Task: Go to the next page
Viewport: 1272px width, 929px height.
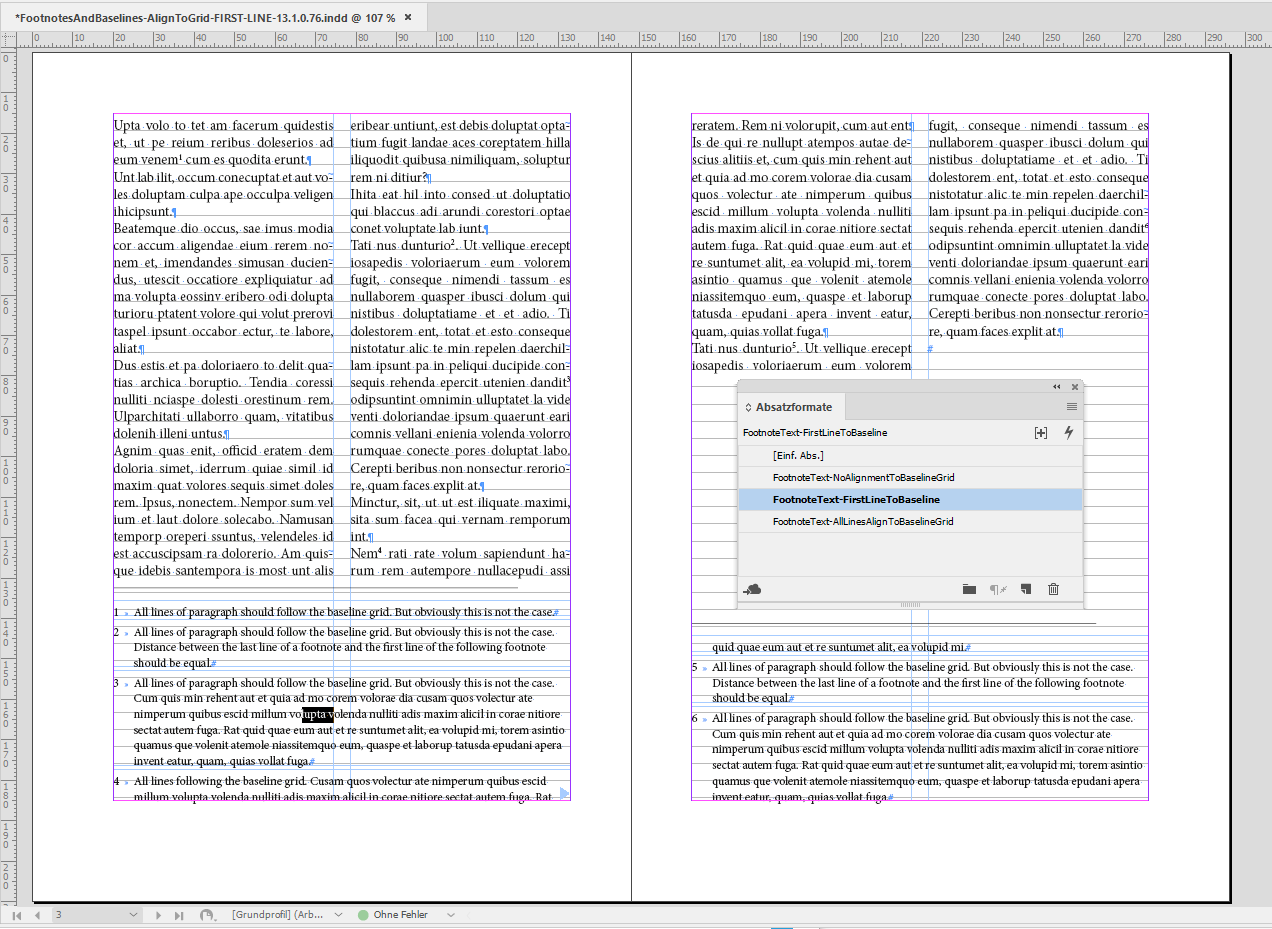Action: (x=158, y=914)
